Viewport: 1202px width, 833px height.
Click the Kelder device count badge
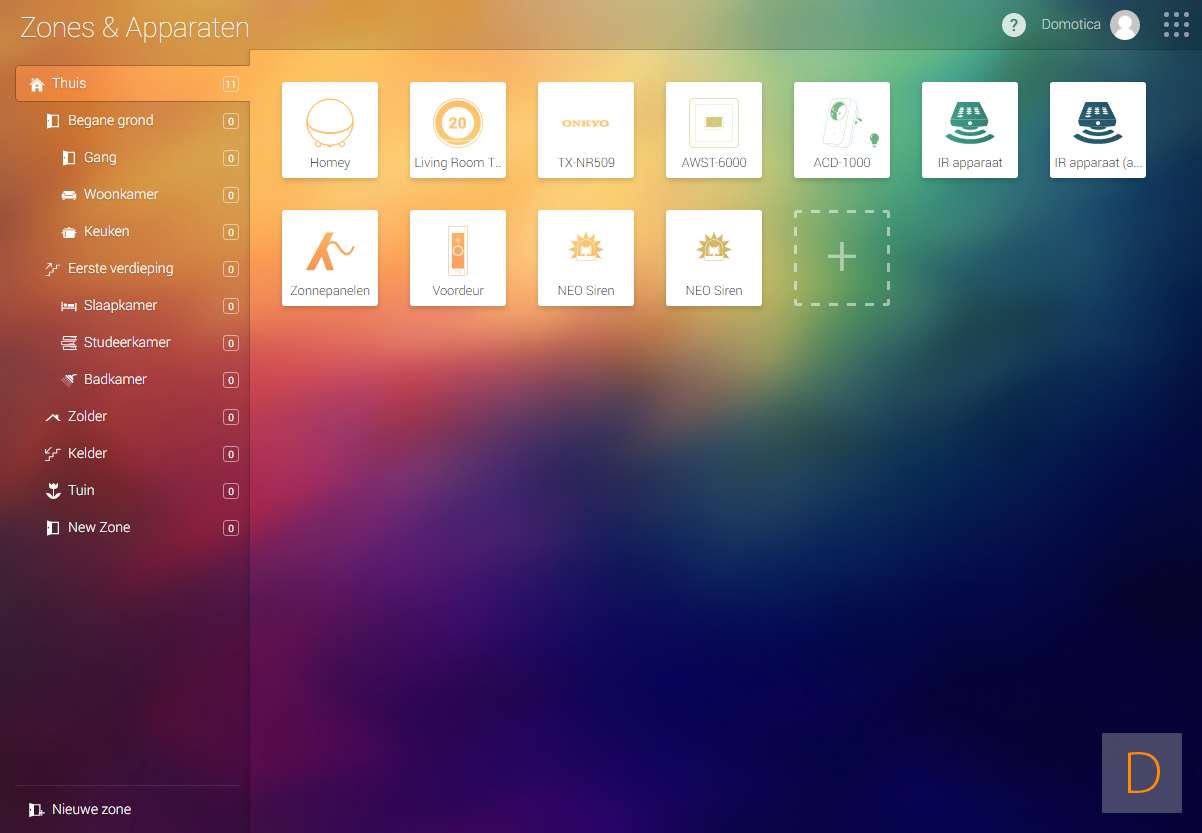tap(231, 455)
